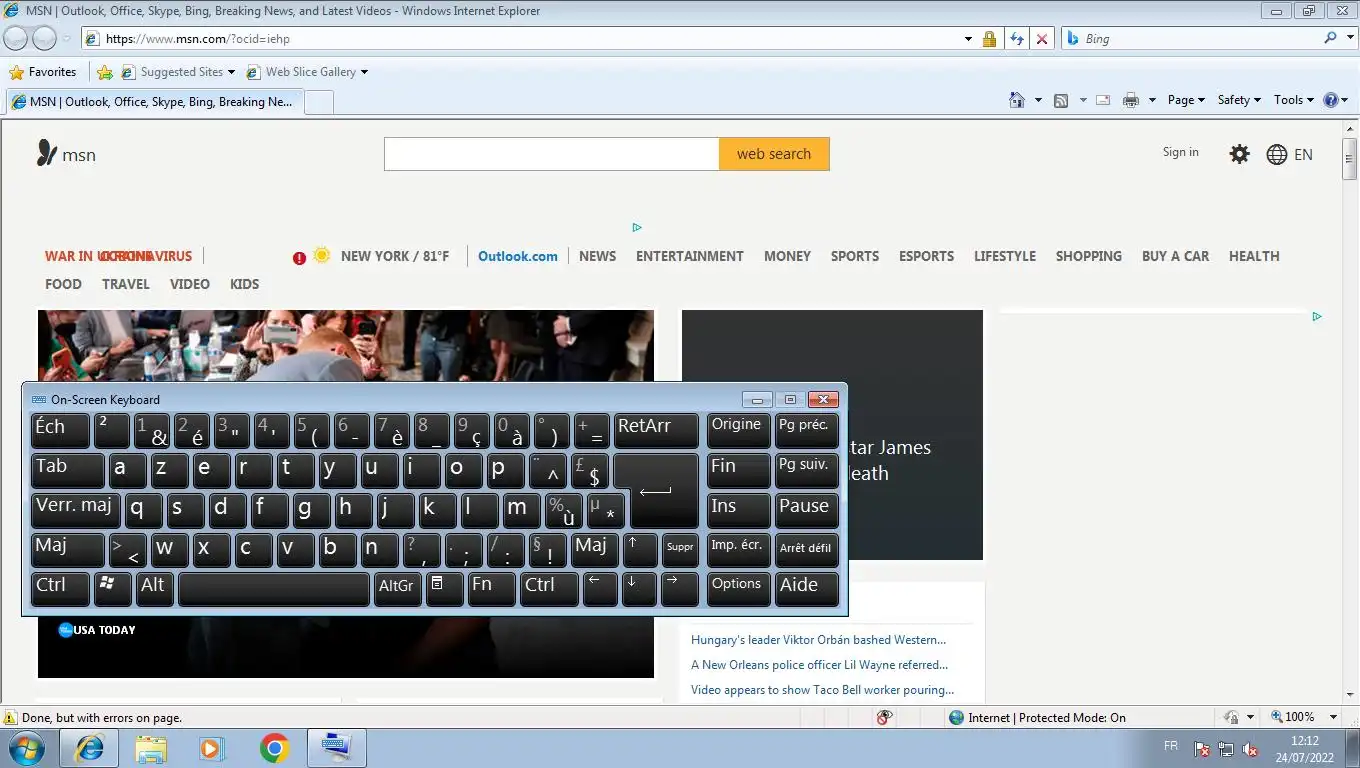The height and width of the screenshot is (768, 1360).
Task: Open Hungary's leader Viktor Orbán headline
Action: coord(818,640)
